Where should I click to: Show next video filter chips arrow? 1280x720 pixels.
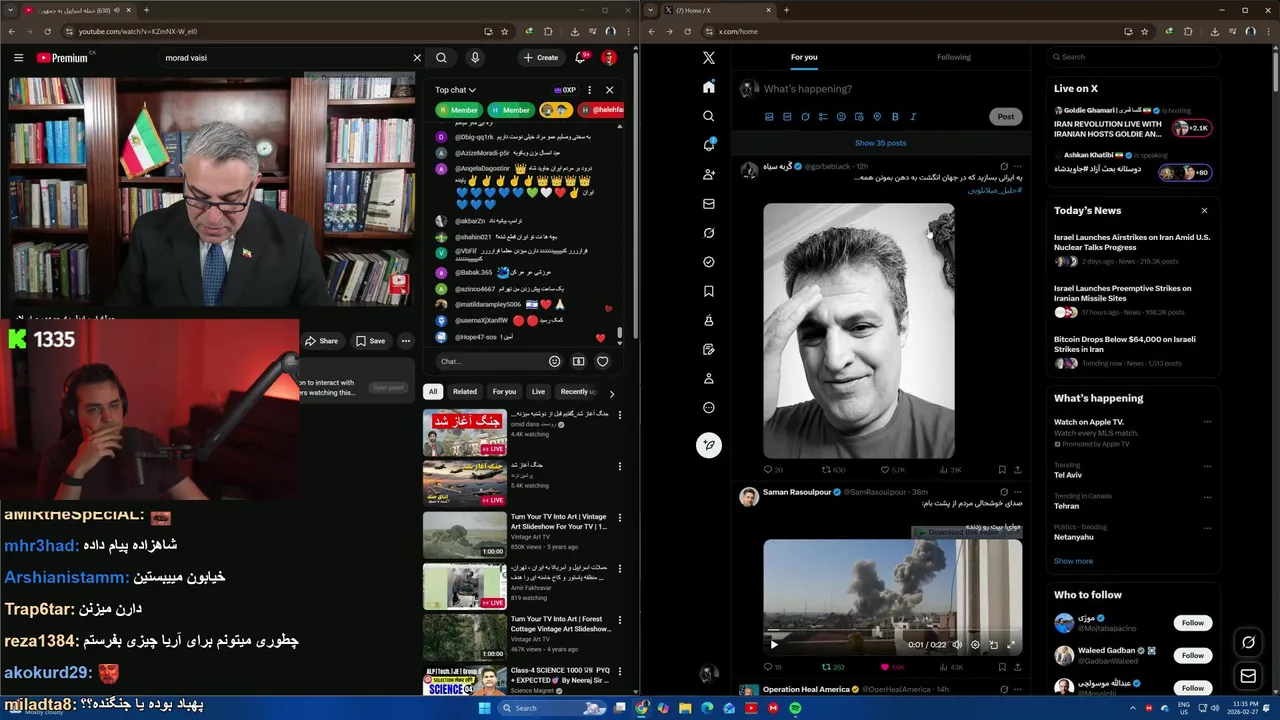611,393
